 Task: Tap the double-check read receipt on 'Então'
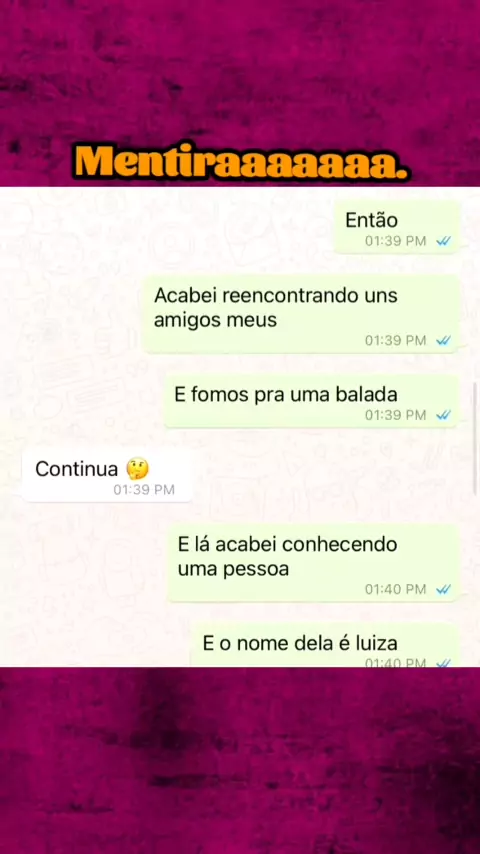443,241
